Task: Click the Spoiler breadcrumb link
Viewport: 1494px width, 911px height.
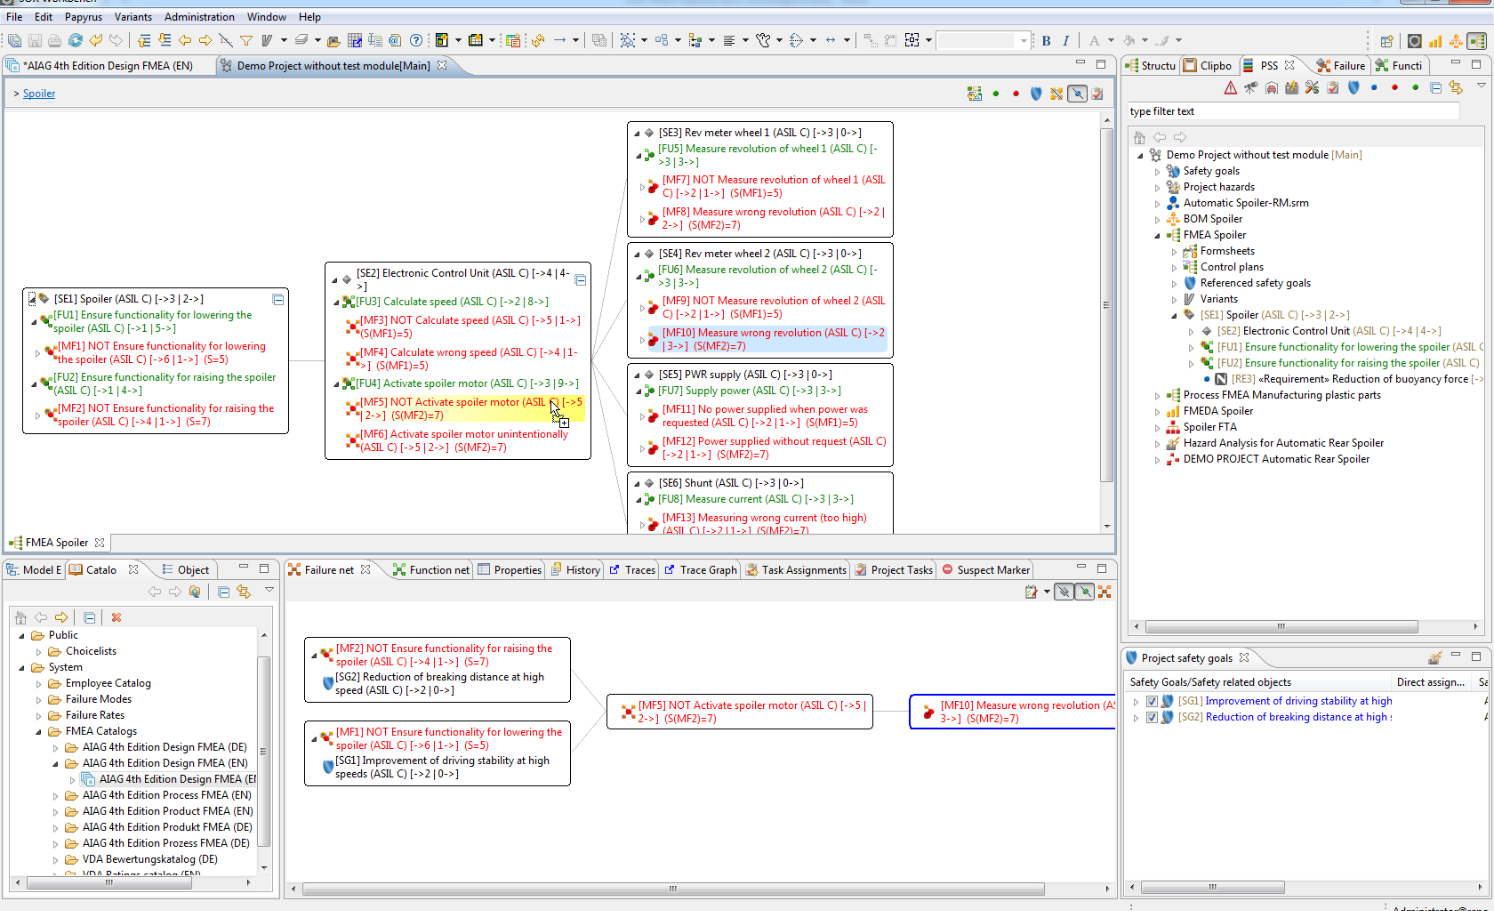Action: click(39, 94)
